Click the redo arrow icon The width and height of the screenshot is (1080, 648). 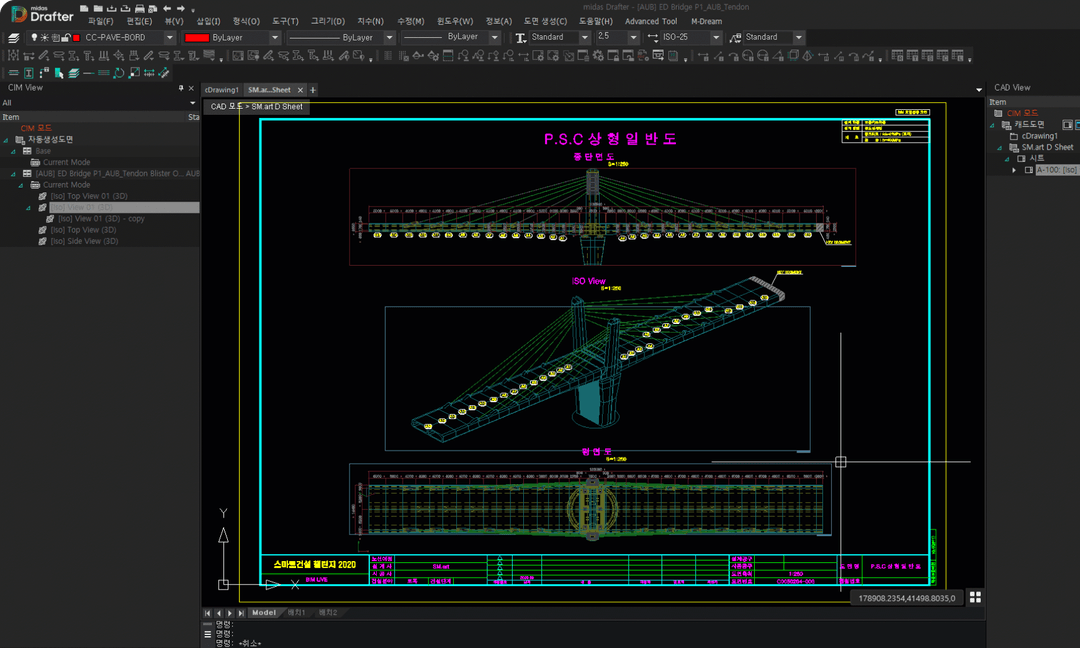tap(180, 8)
